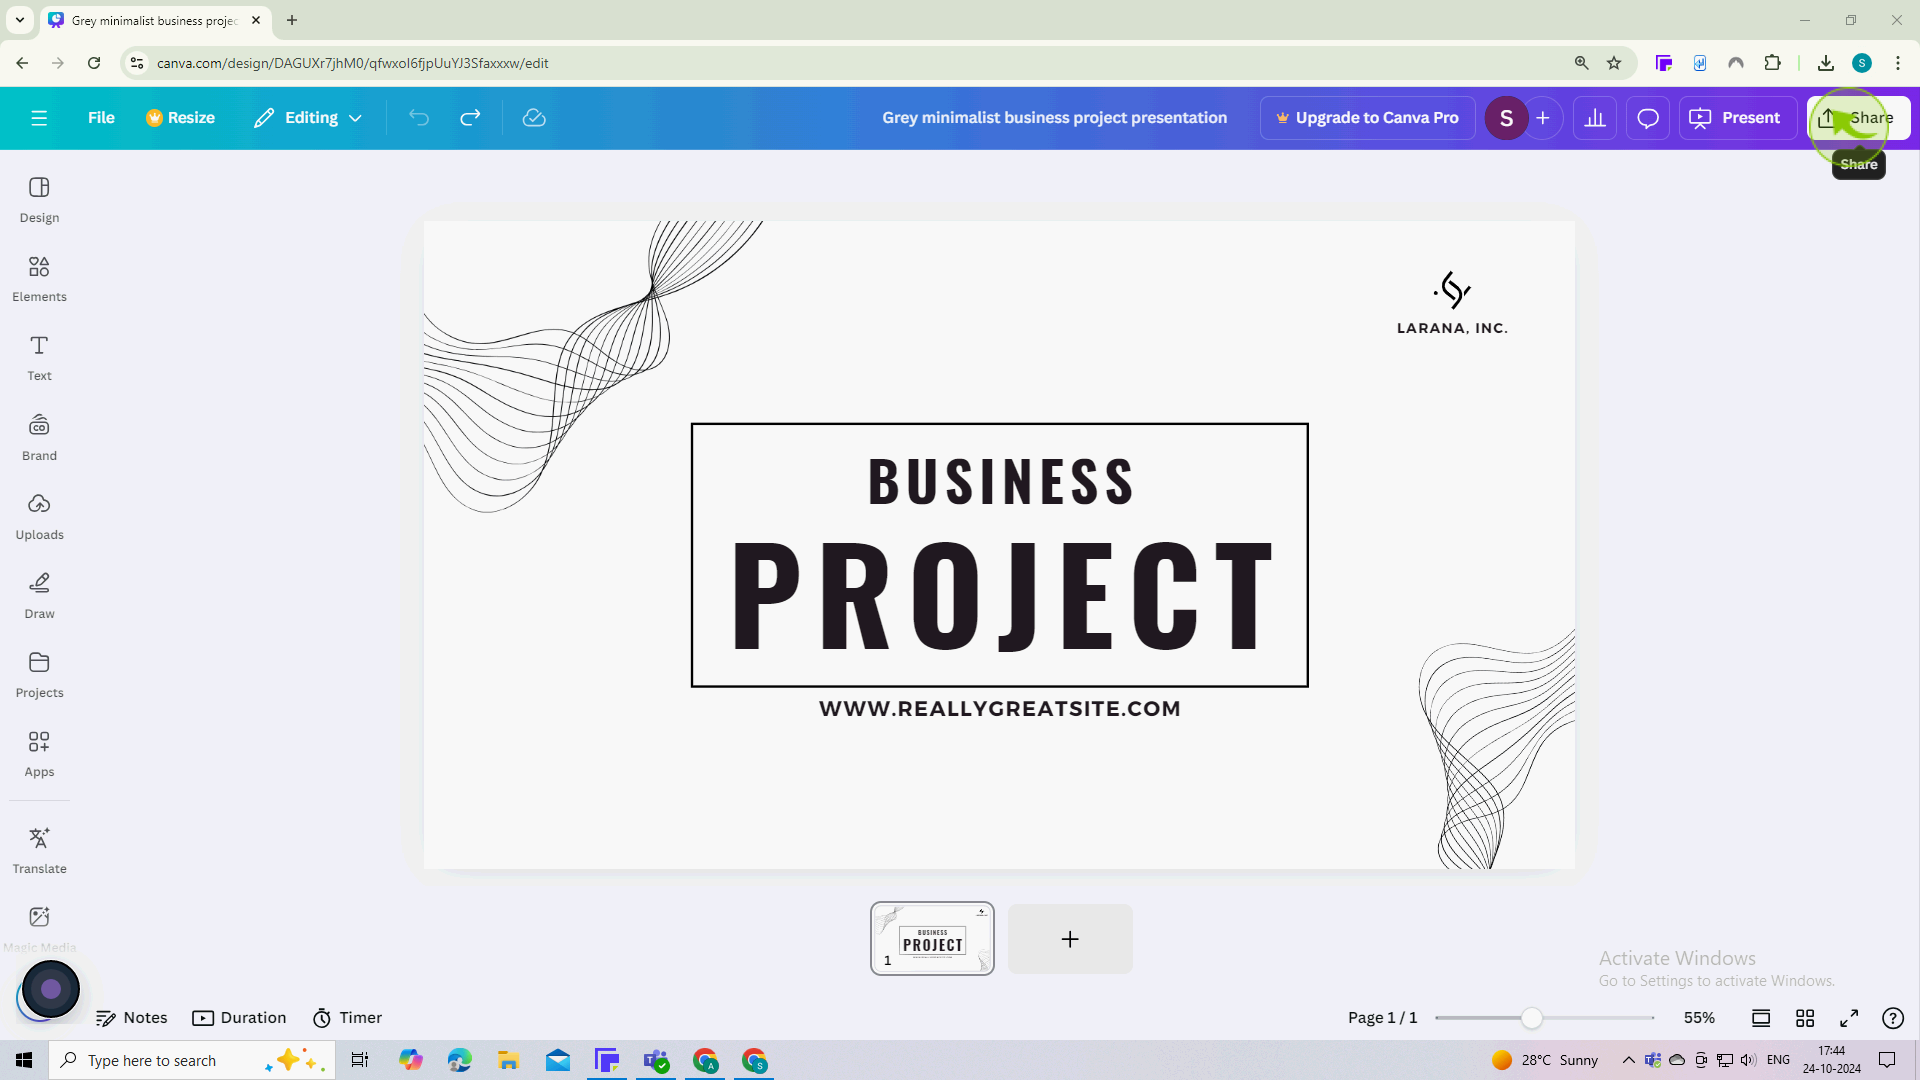Screen dimensions: 1920x1080
Task: Select the PROJECT heading text
Action: click(x=1003, y=595)
